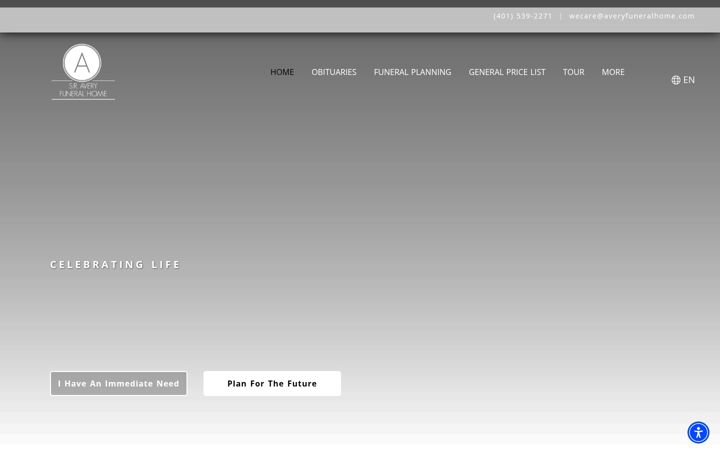Click the phone number (401) 539-2271
Image resolution: width=720 pixels, height=450 pixels.
pyautogui.click(x=523, y=16)
